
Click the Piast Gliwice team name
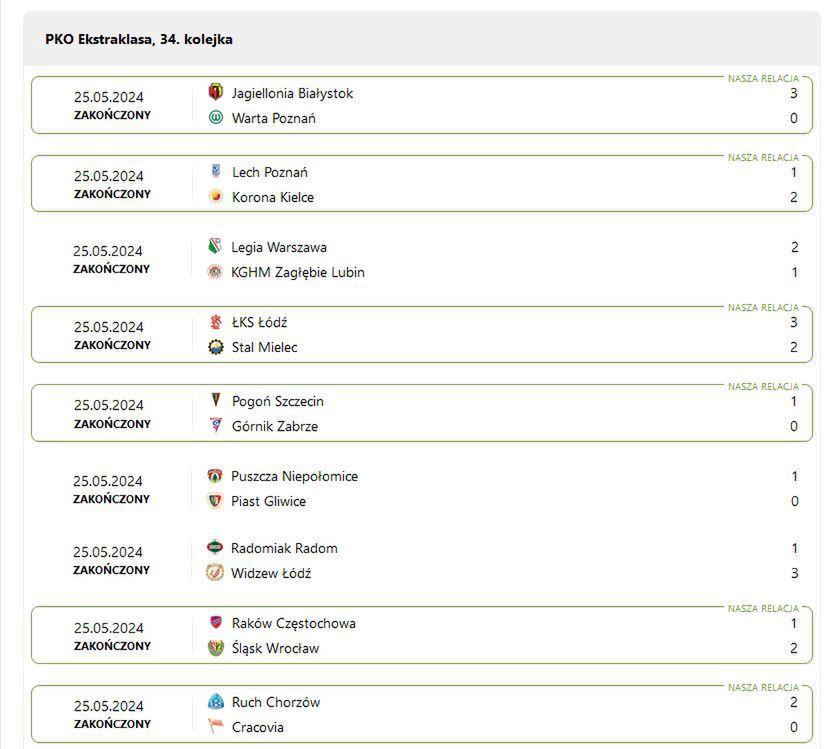click(269, 501)
